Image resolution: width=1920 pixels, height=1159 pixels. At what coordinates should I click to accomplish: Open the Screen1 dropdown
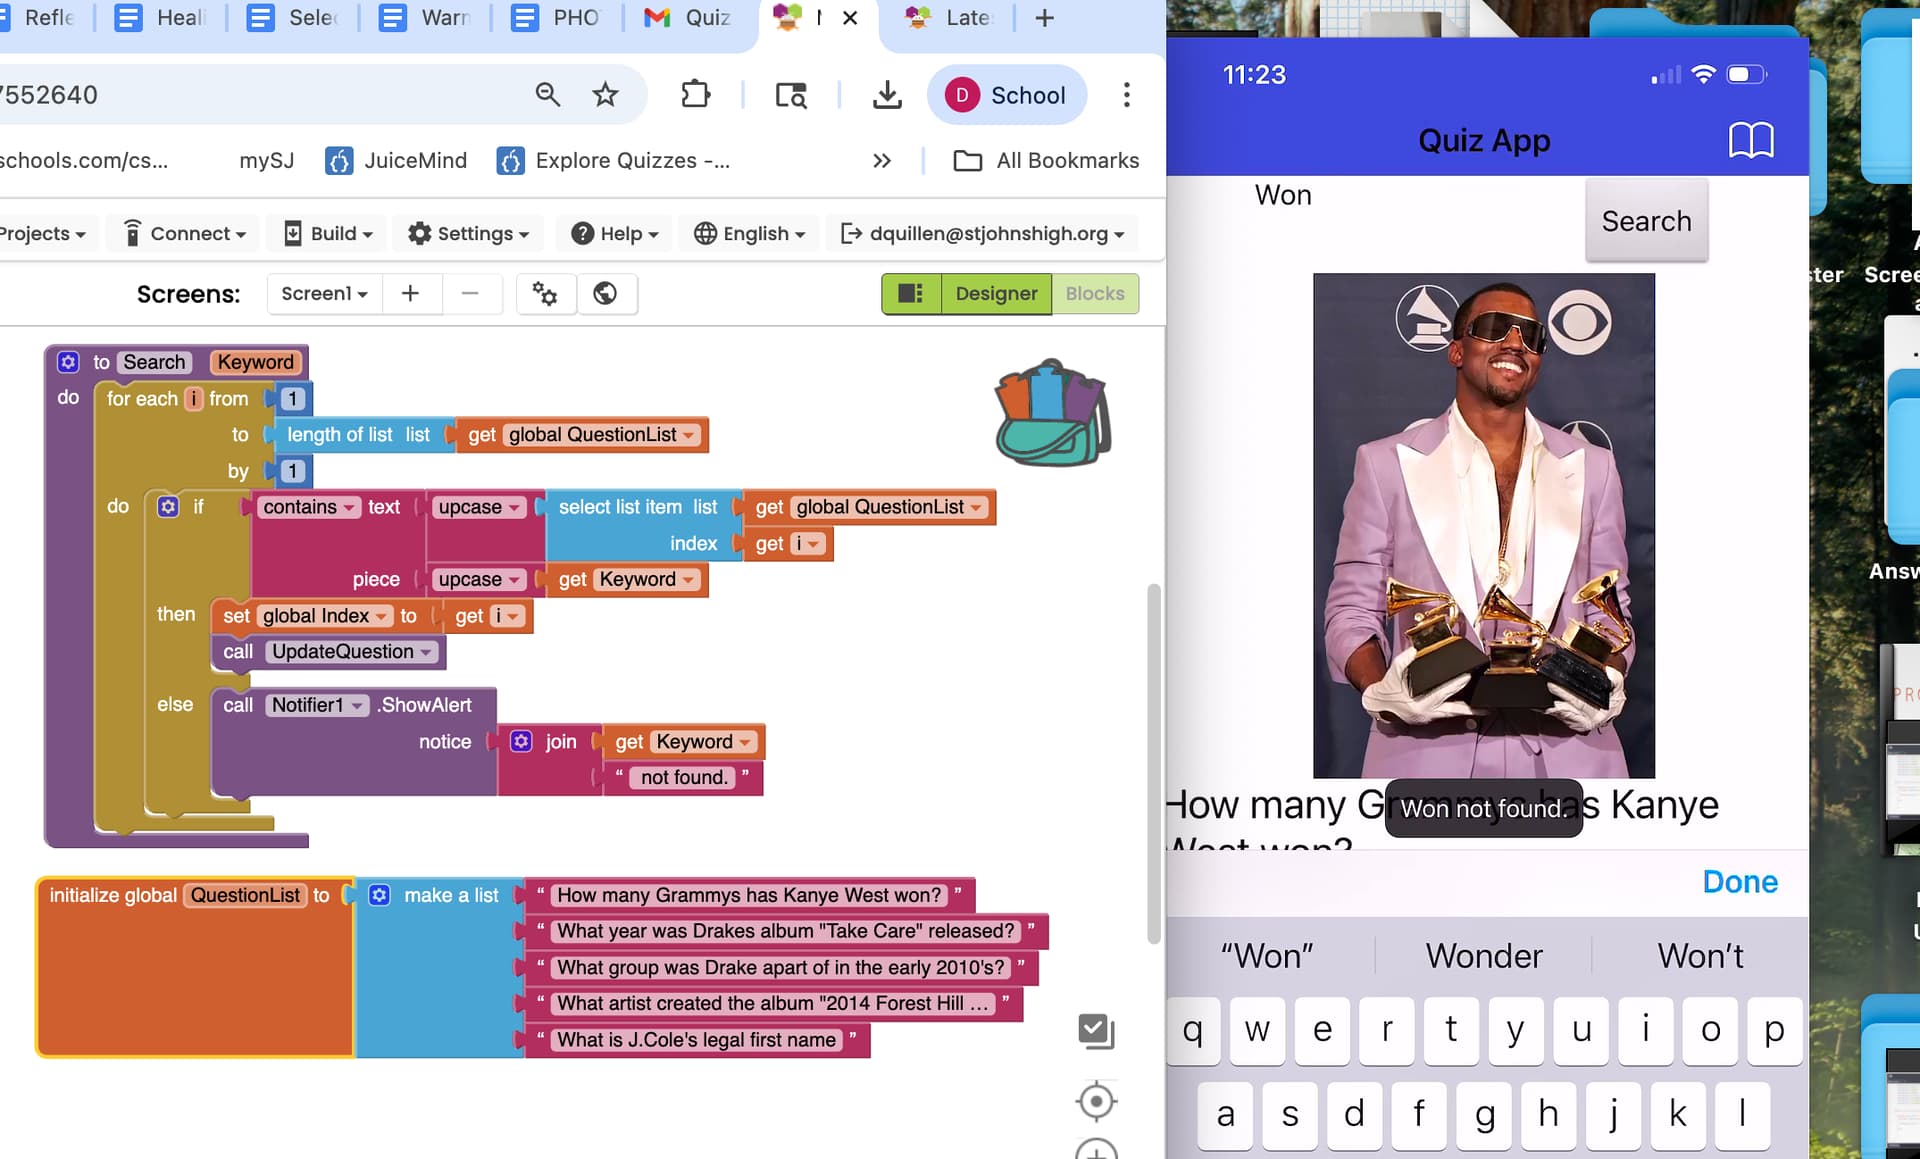pyautogui.click(x=324, y=293)
